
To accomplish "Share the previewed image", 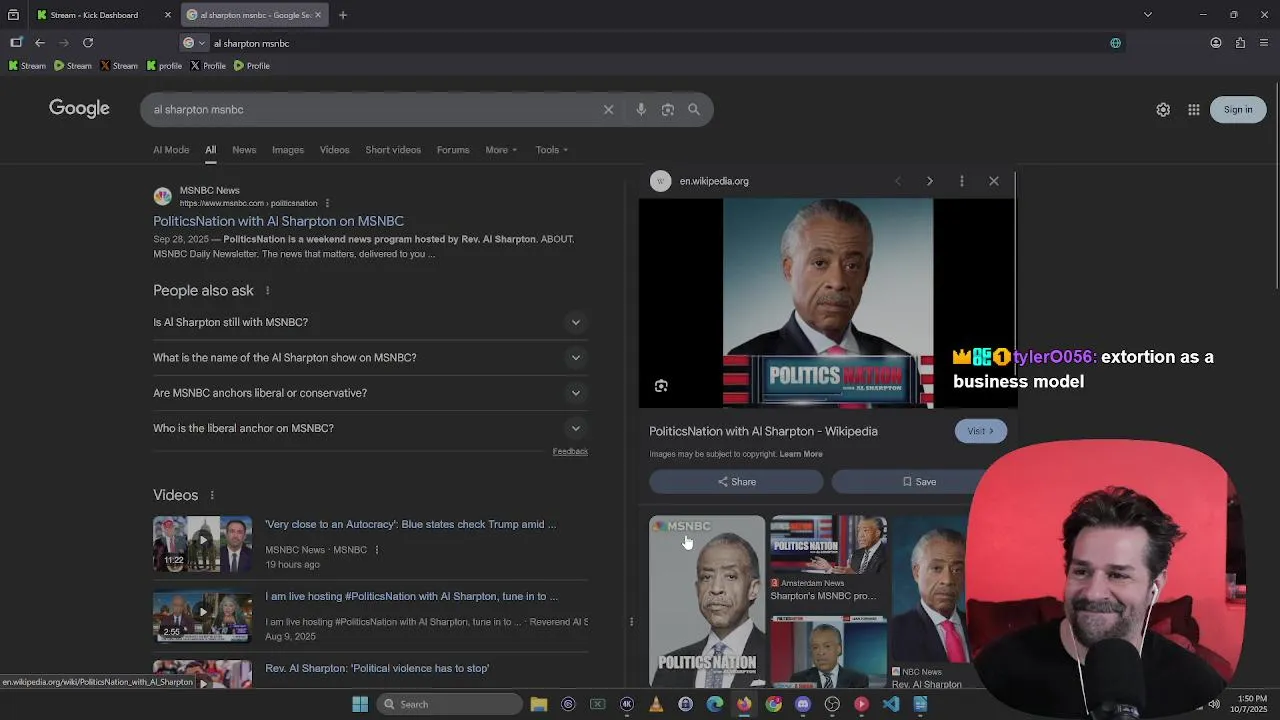I will pos(736,482).
